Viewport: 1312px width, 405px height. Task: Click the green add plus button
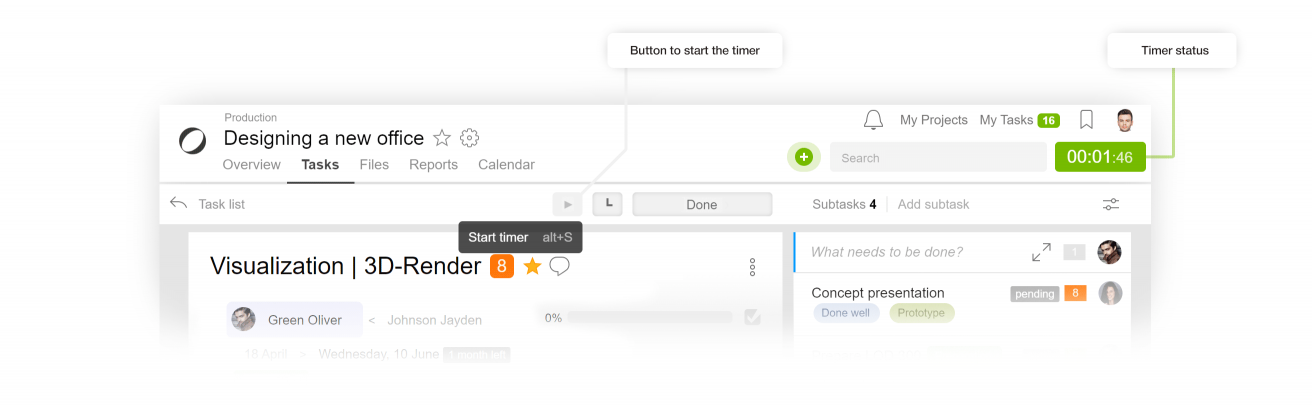[x=803, y=157]
